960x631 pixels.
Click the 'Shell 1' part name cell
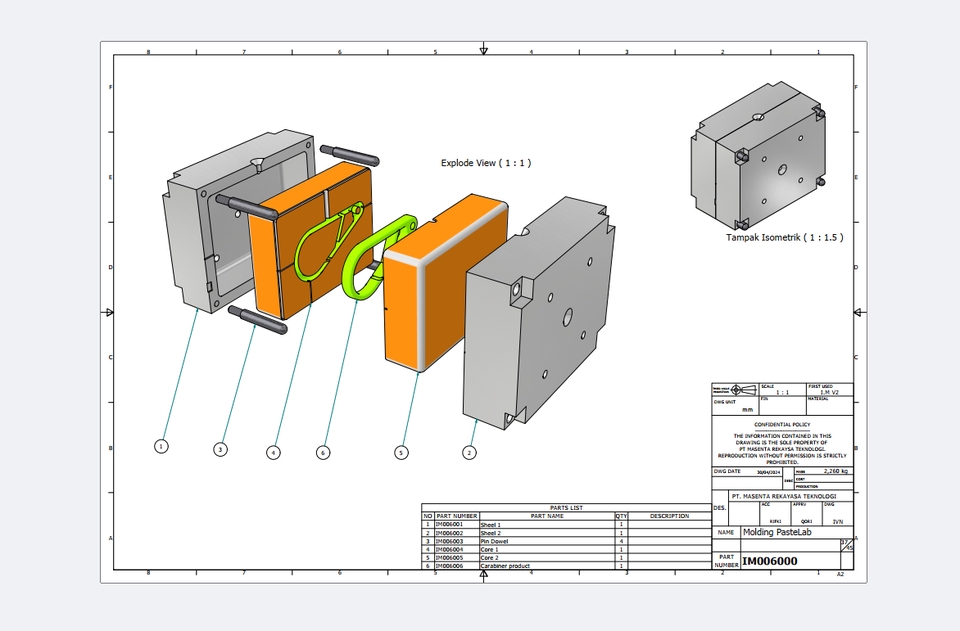(x=547, y=525)
